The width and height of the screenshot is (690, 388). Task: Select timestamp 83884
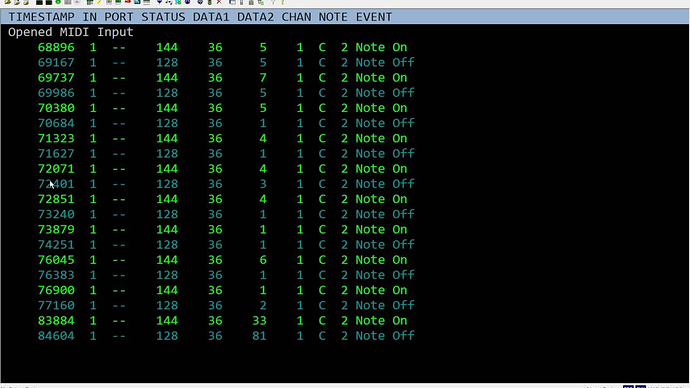pos(56,320)
